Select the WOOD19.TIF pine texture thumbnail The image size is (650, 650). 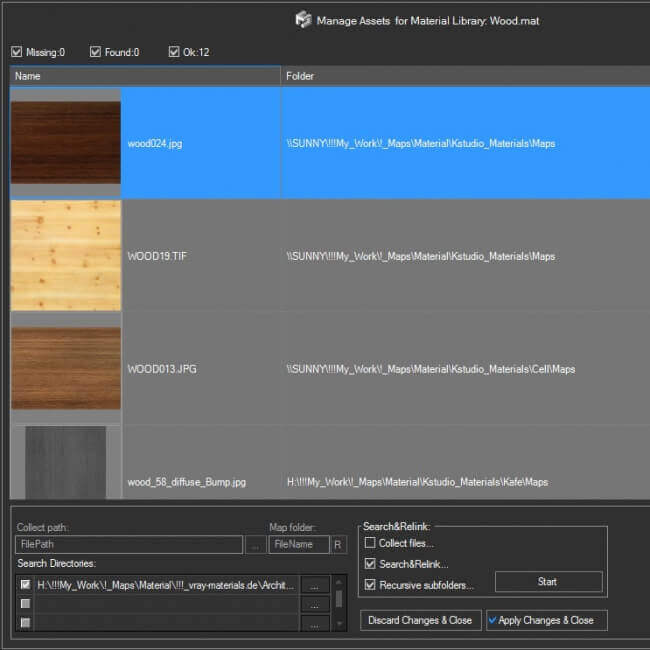(66, 256)
